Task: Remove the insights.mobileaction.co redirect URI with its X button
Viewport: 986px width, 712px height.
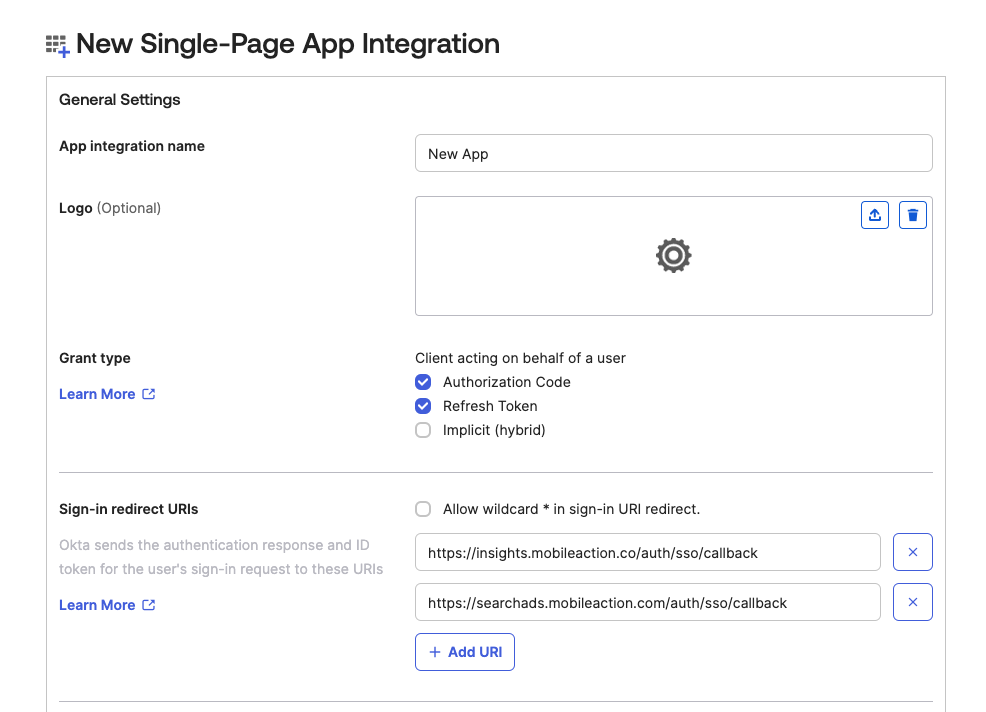Action: [912, 551]
